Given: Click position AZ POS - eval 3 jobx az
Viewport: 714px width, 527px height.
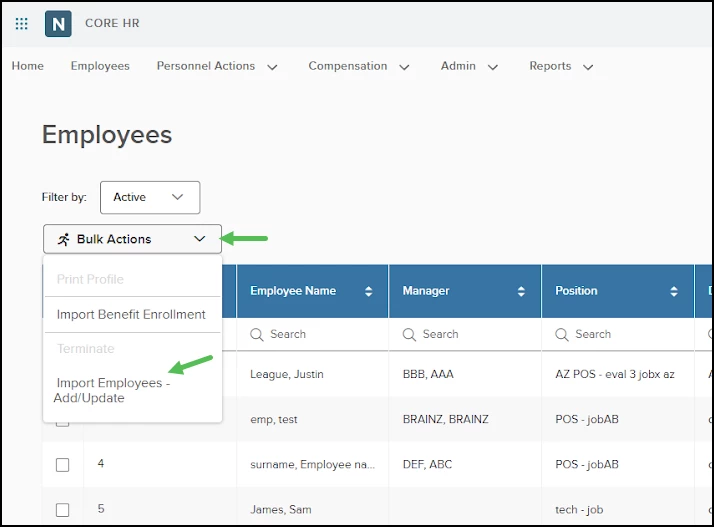Looking at the screenshot, I should click(x=615, y=374).
